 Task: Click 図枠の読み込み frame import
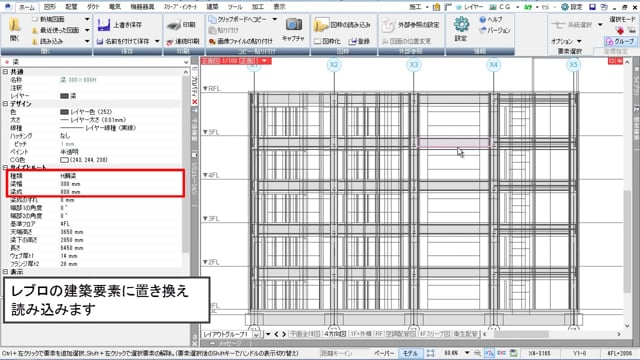pyautogui.click(x=343, y=25)
